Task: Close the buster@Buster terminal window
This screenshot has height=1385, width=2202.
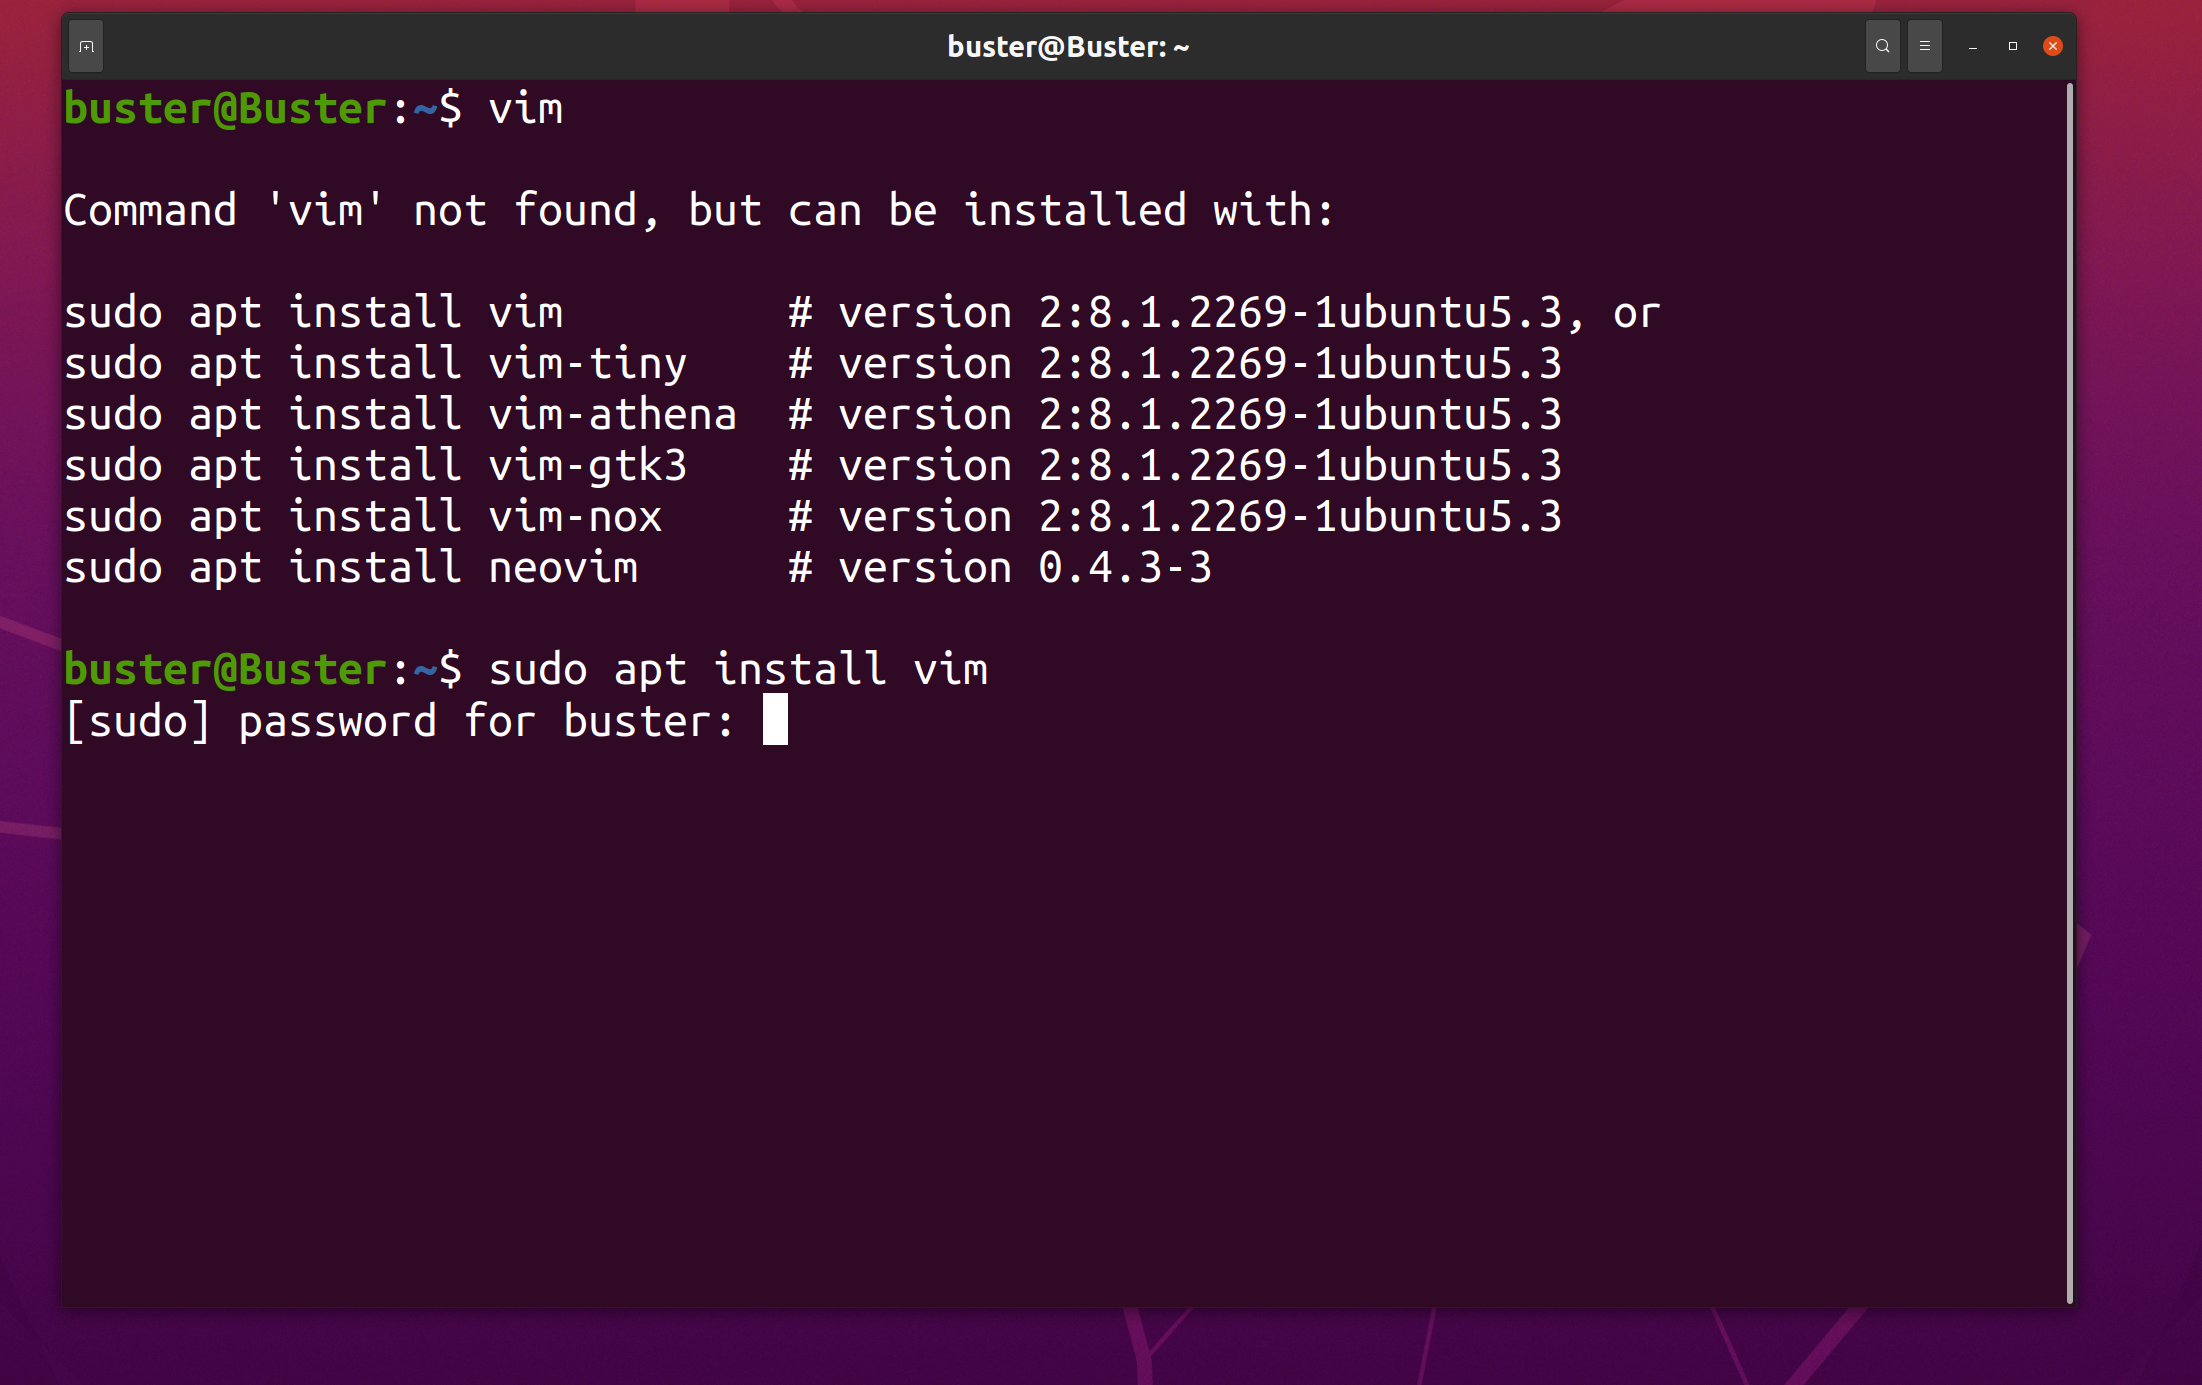Action: 2052,46
